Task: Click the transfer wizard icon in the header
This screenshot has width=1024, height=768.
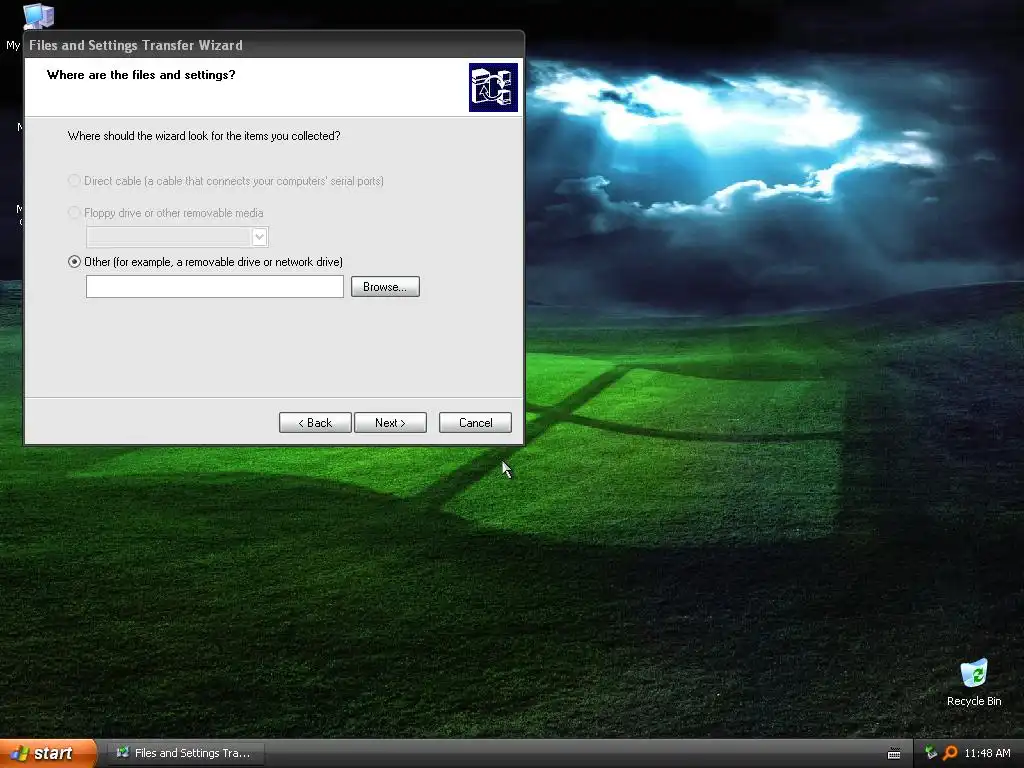Action: [x=493, y=88]
